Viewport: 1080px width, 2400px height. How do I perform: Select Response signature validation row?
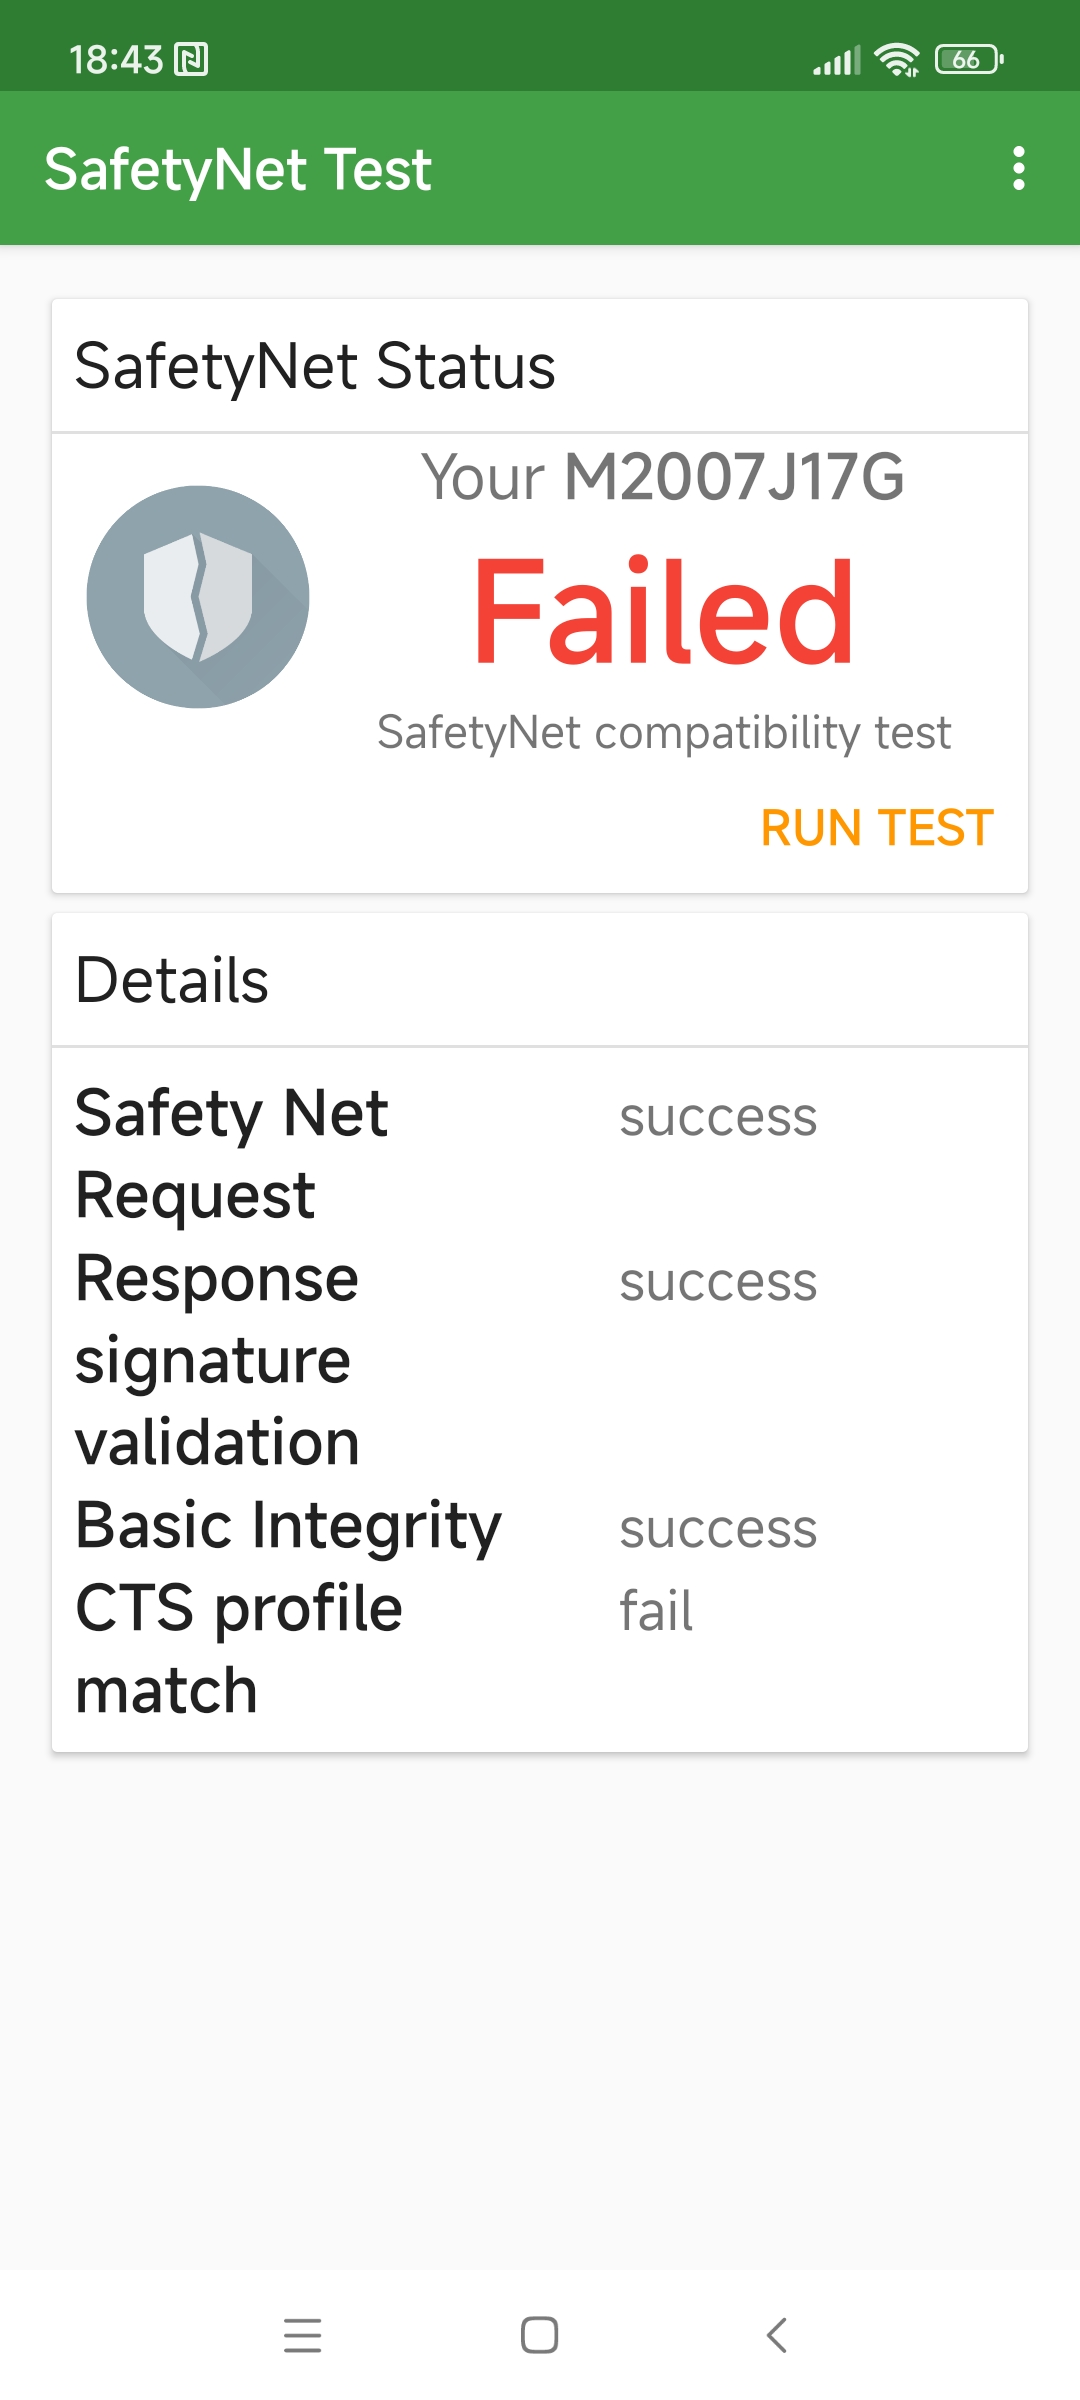(x=540, y=1360)
